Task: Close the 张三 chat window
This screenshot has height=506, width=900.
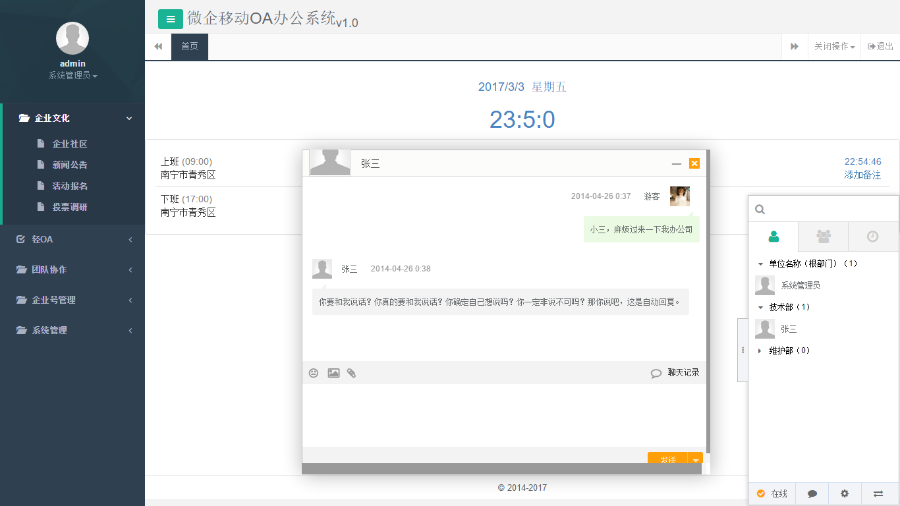Action: (x=694, y=164)
